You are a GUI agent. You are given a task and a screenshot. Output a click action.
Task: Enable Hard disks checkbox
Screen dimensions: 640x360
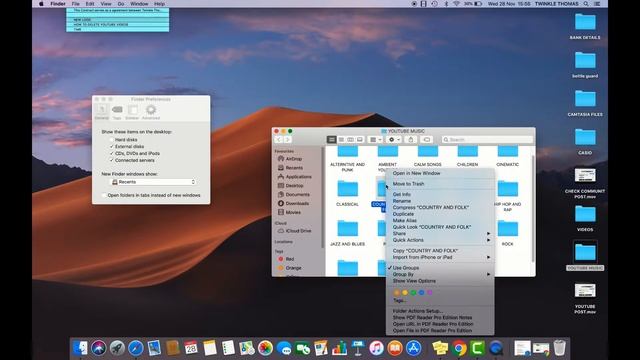111,140
